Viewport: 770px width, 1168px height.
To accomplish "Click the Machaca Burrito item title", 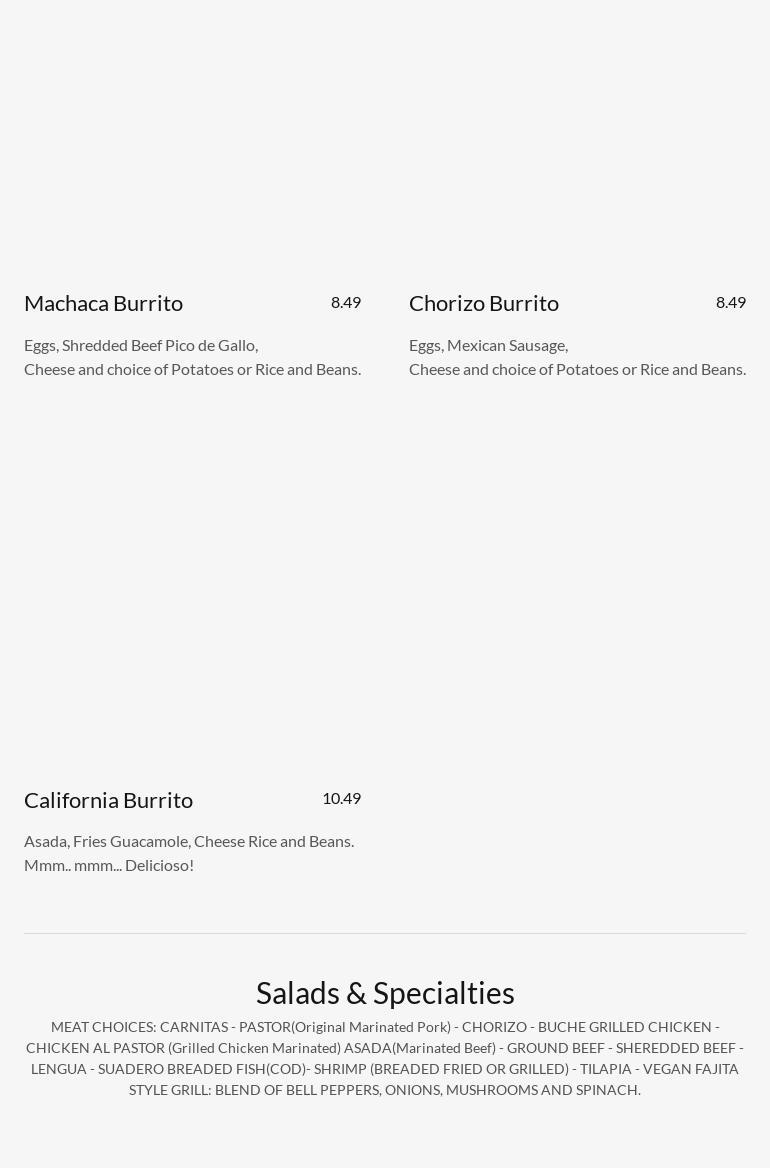I will [104, 303].
